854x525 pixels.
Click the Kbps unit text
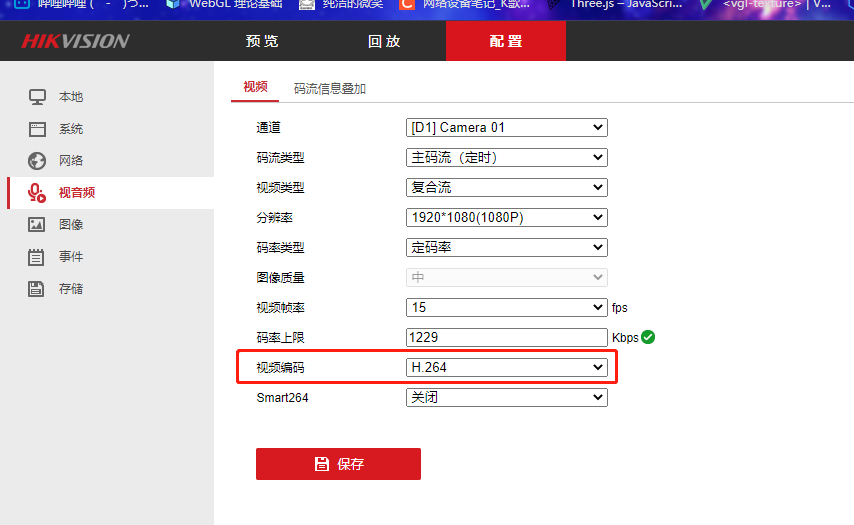625,338
